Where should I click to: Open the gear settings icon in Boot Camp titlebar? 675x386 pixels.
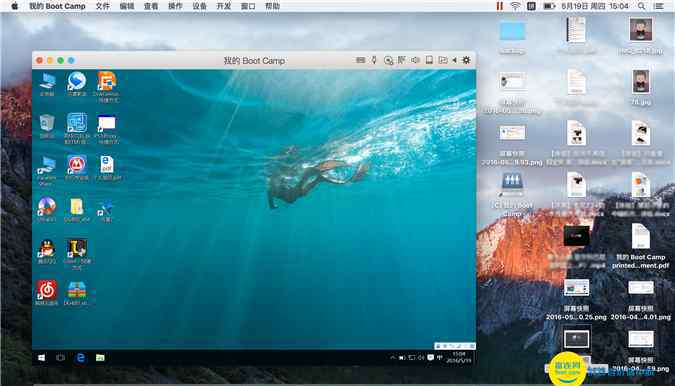(466, 61)
